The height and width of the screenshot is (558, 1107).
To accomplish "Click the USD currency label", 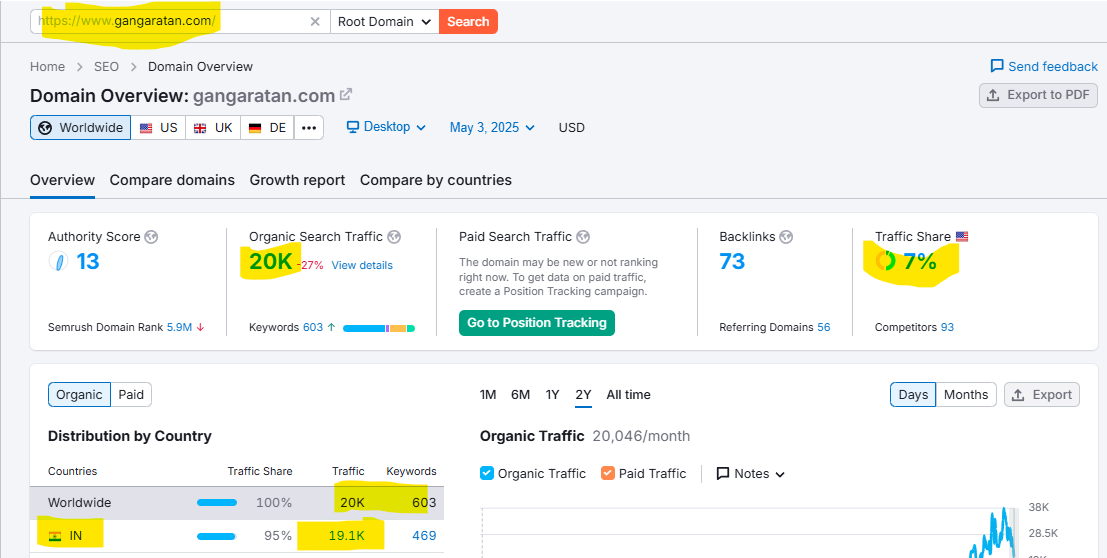I will 571,128.
